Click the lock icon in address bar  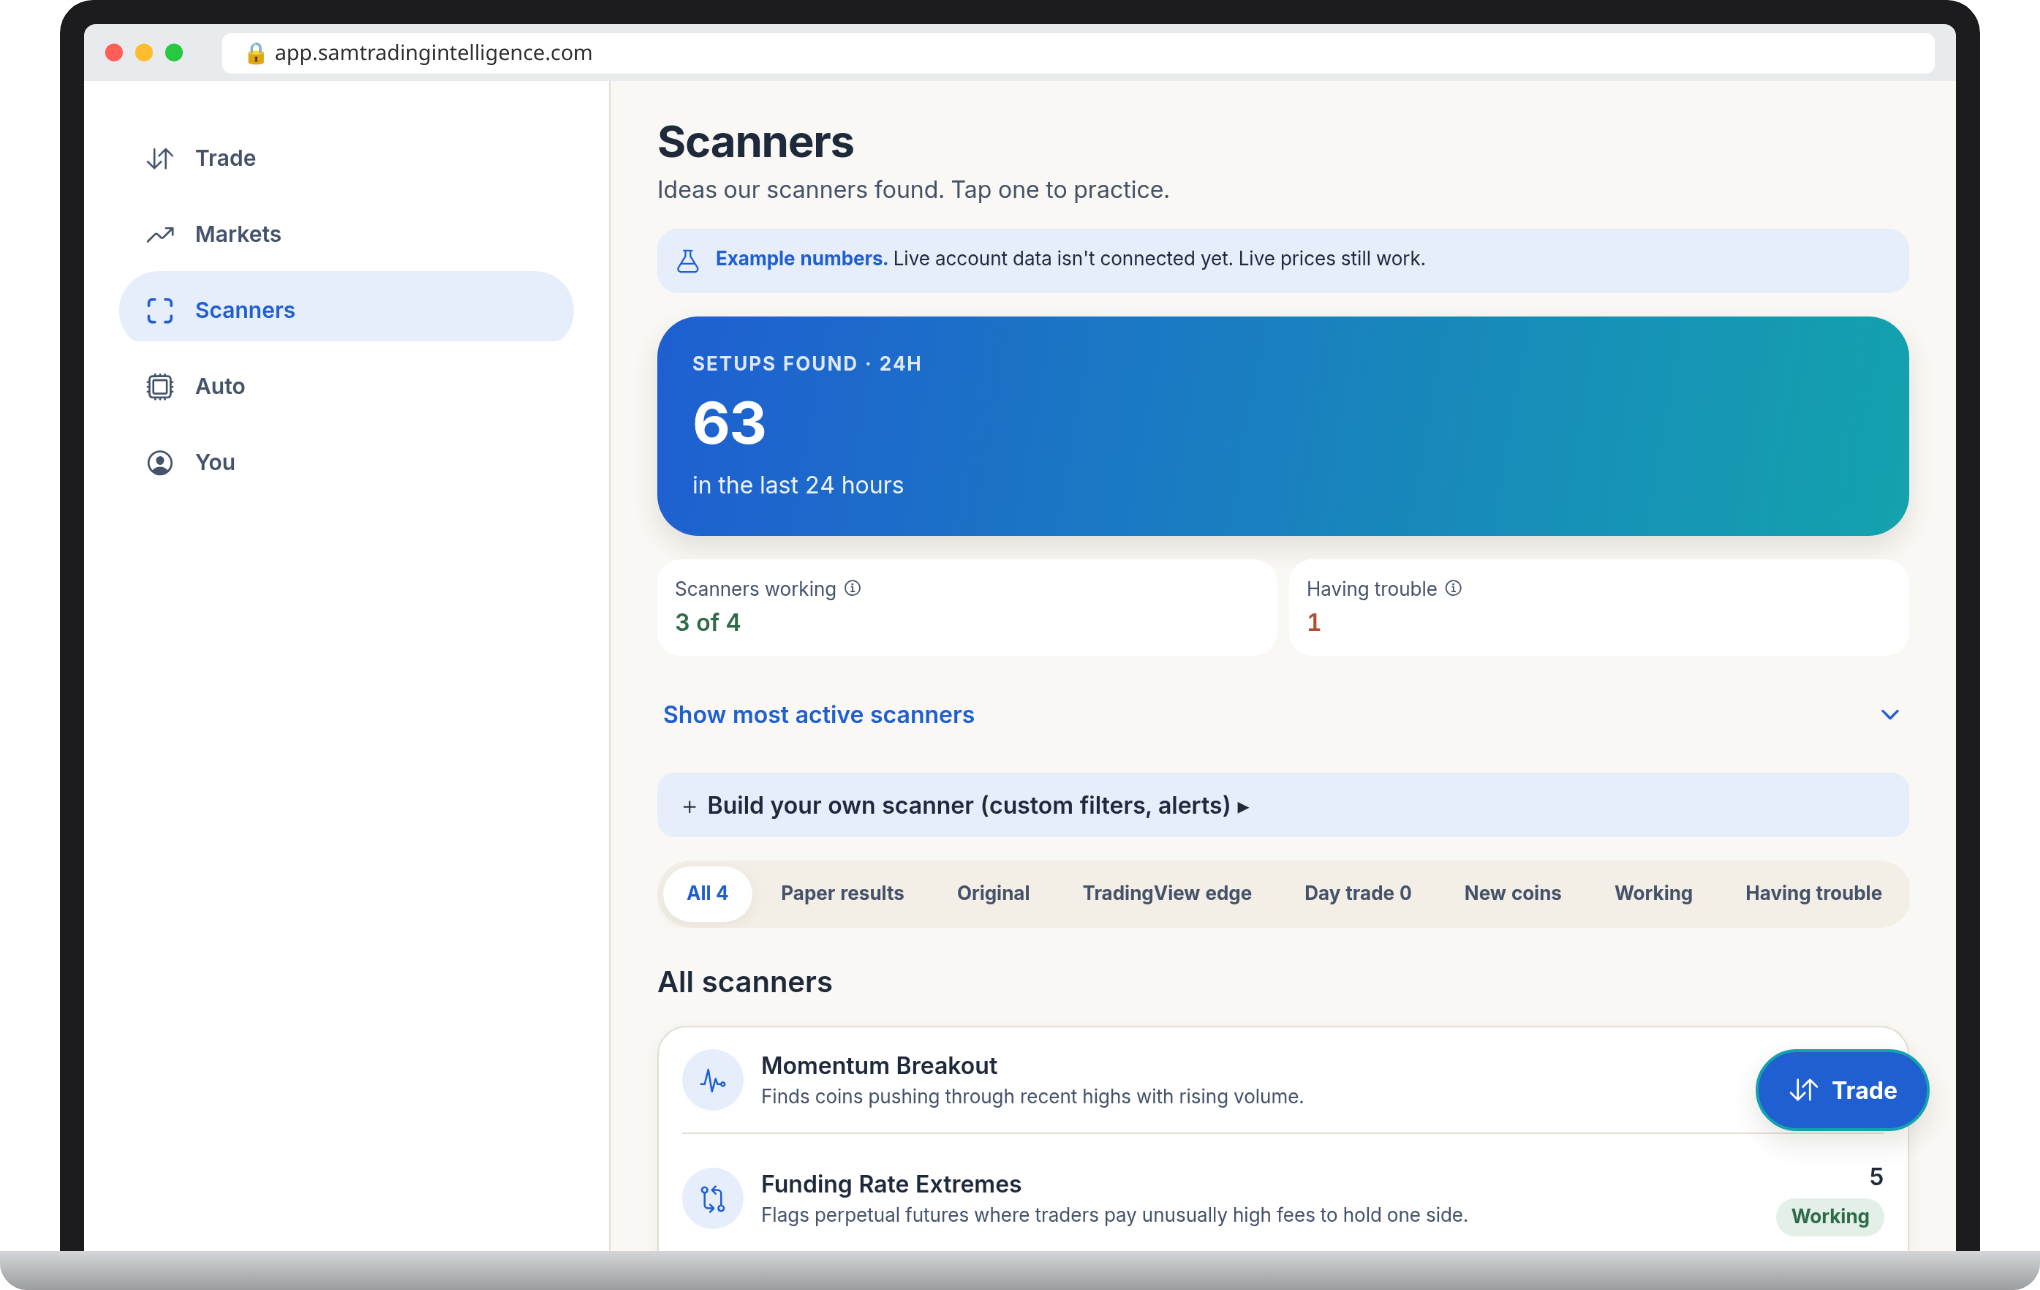coord(256,53)
